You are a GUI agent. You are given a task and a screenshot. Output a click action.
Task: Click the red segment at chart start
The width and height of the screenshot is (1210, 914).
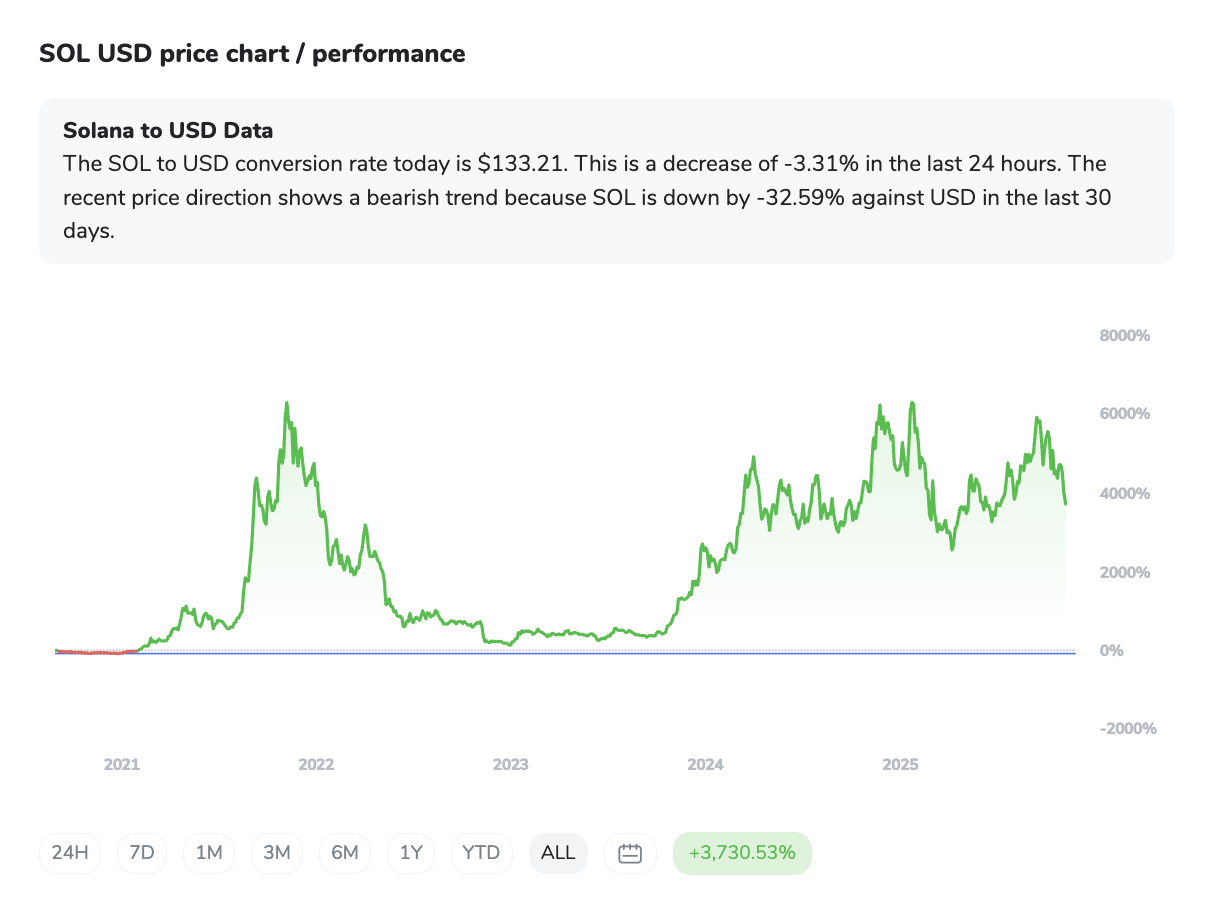(x=95, y=652)
